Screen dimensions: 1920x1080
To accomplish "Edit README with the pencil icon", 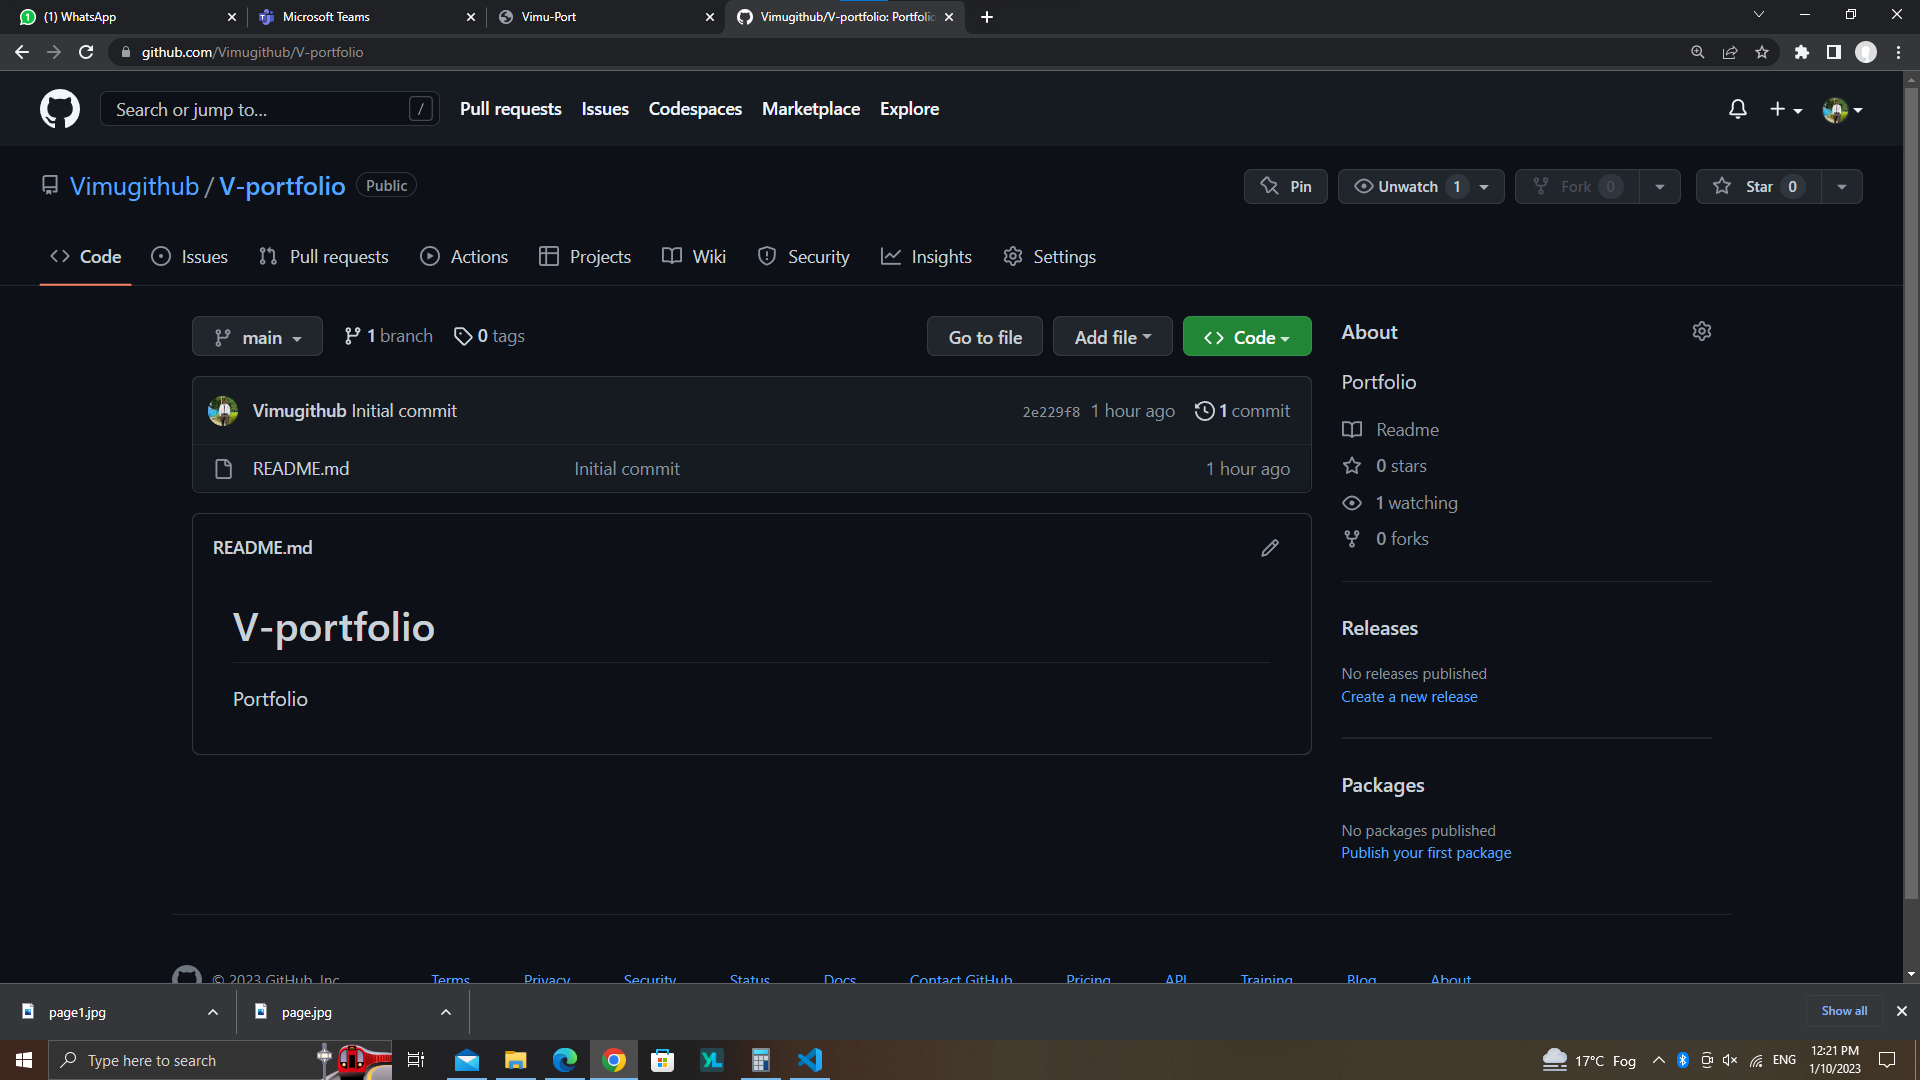I will (1269, 548).
